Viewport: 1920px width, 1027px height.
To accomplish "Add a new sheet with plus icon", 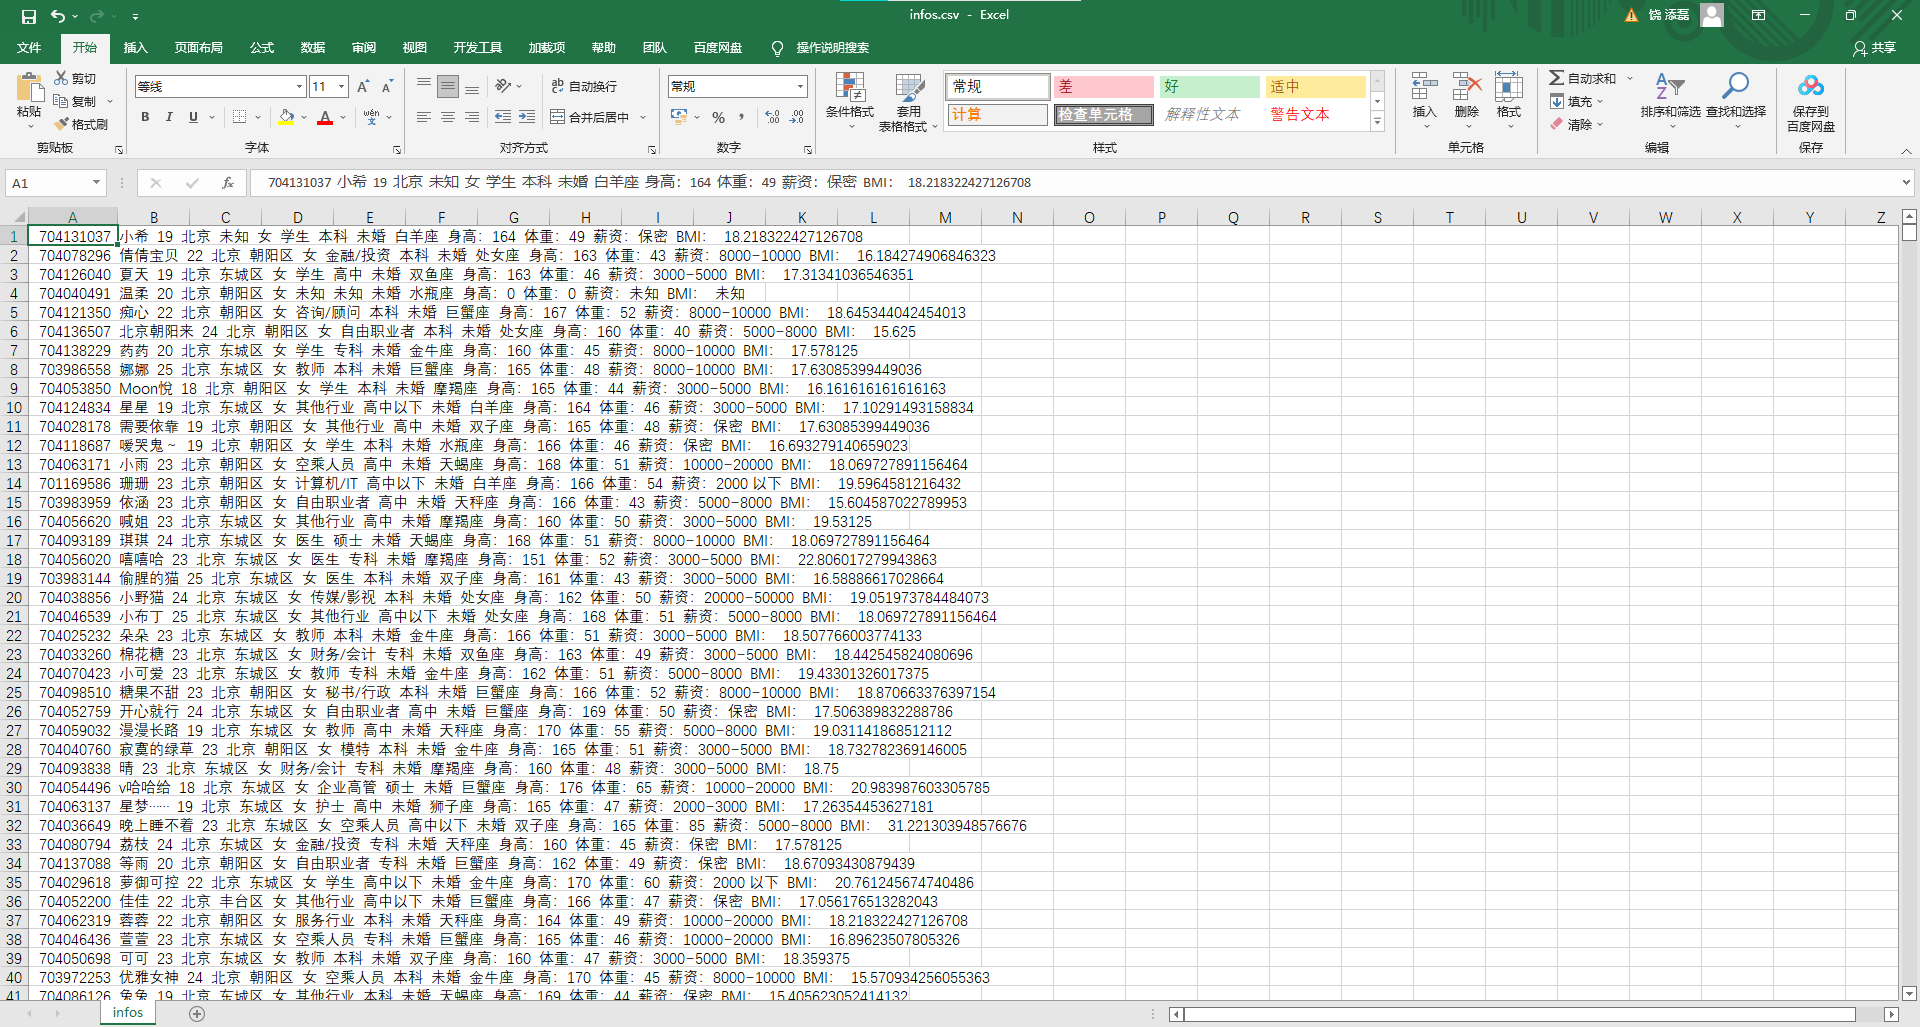I will click(x=197, y=1014).
